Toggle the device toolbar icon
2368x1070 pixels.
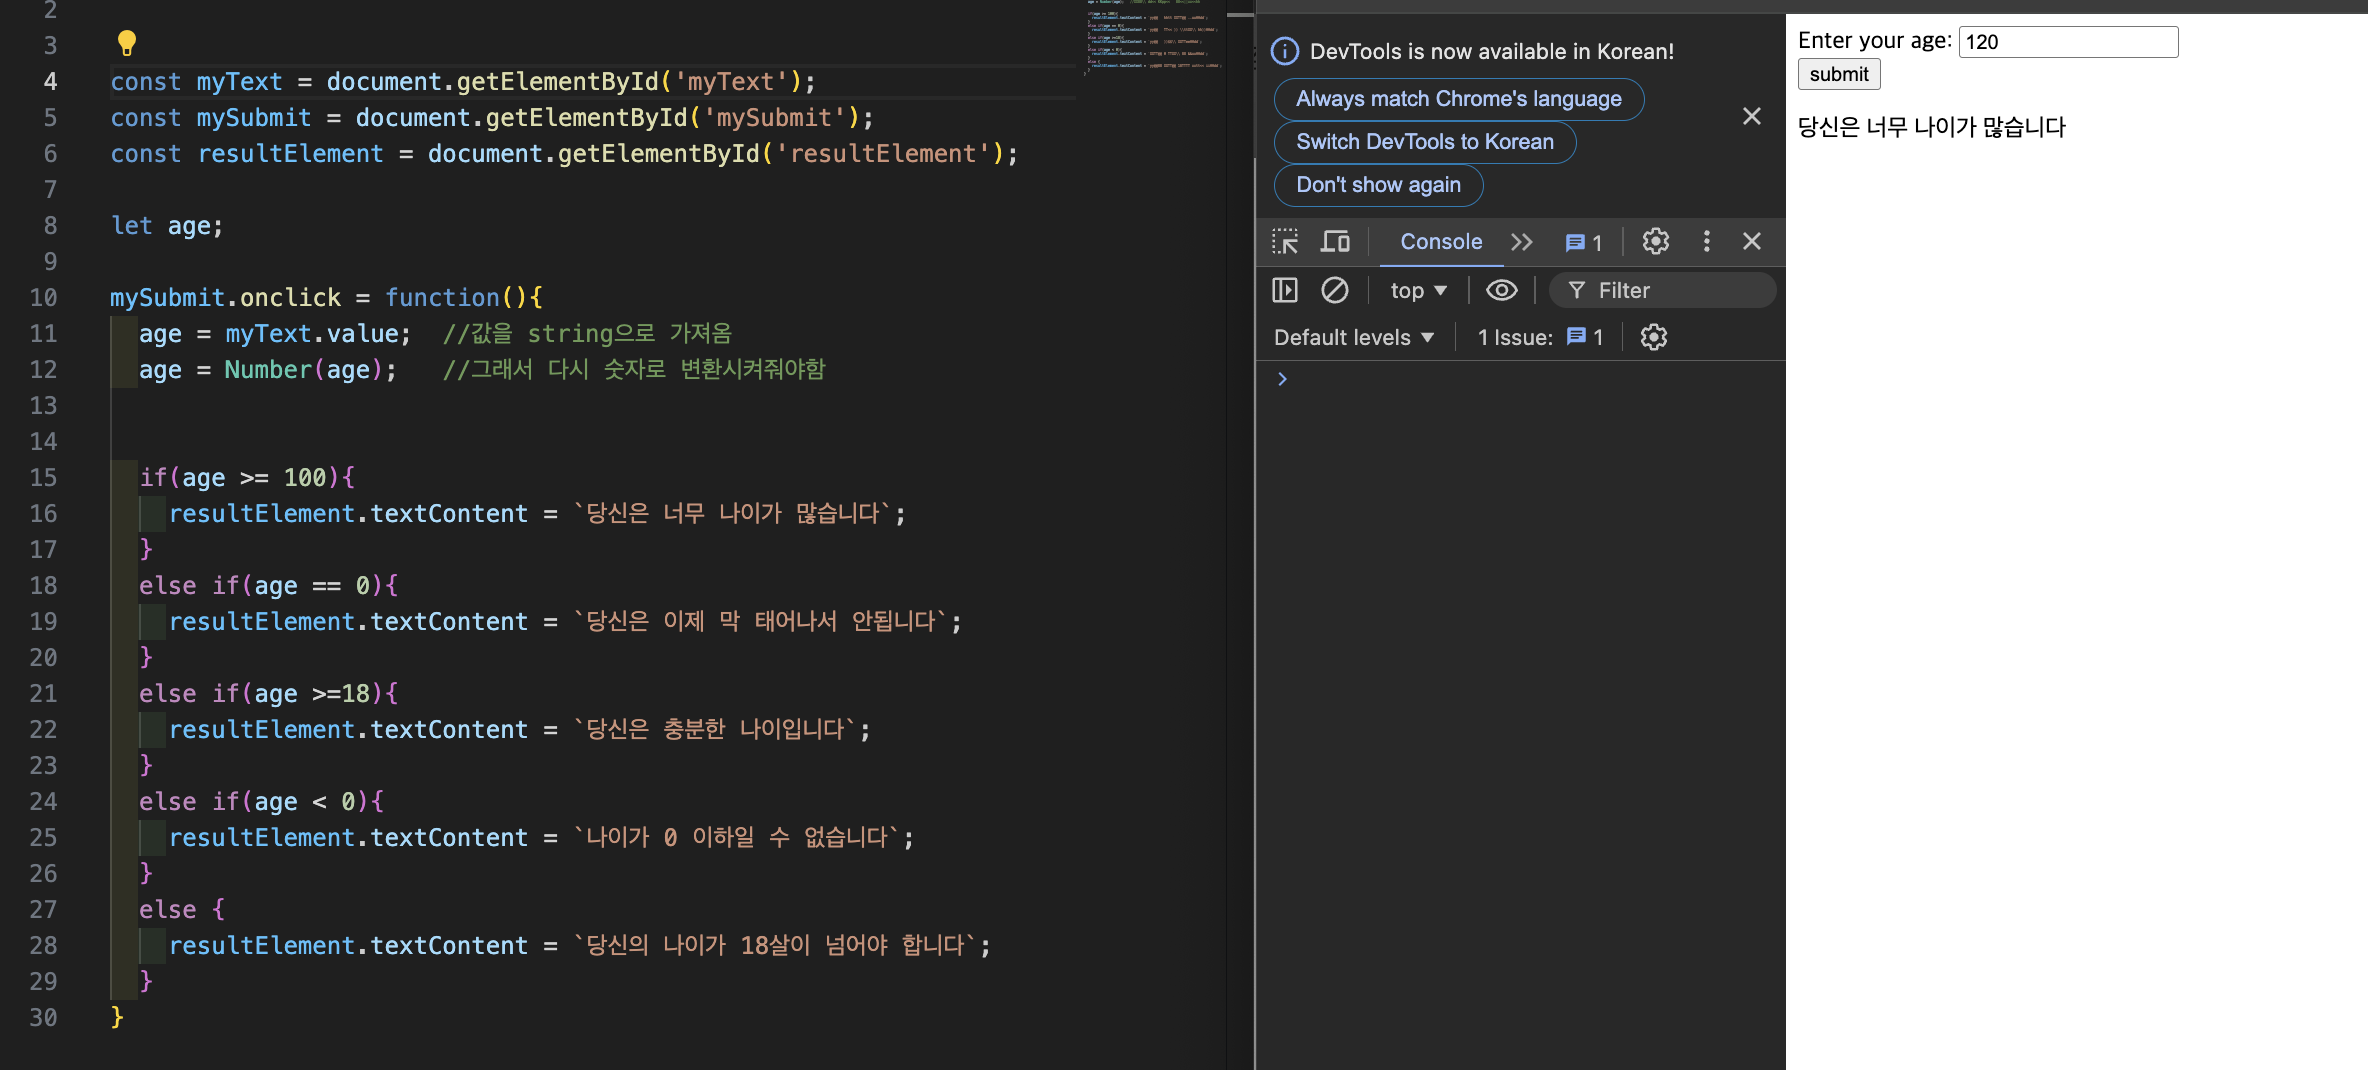[x=1335, y=242]
